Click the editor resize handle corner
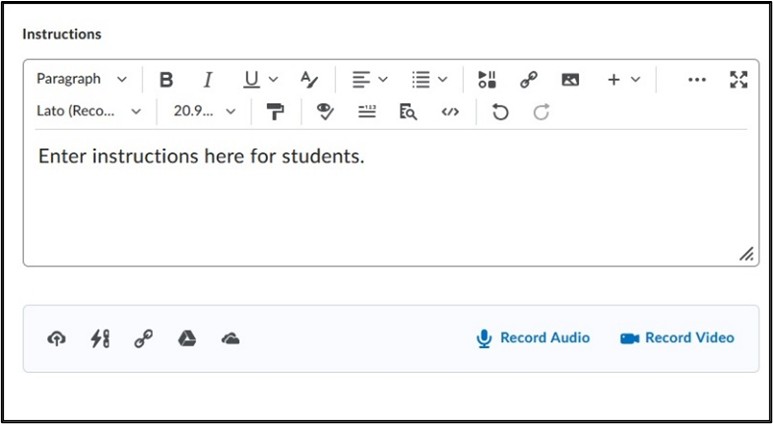This screenshot has height=424, width=773. coord(746,253)
